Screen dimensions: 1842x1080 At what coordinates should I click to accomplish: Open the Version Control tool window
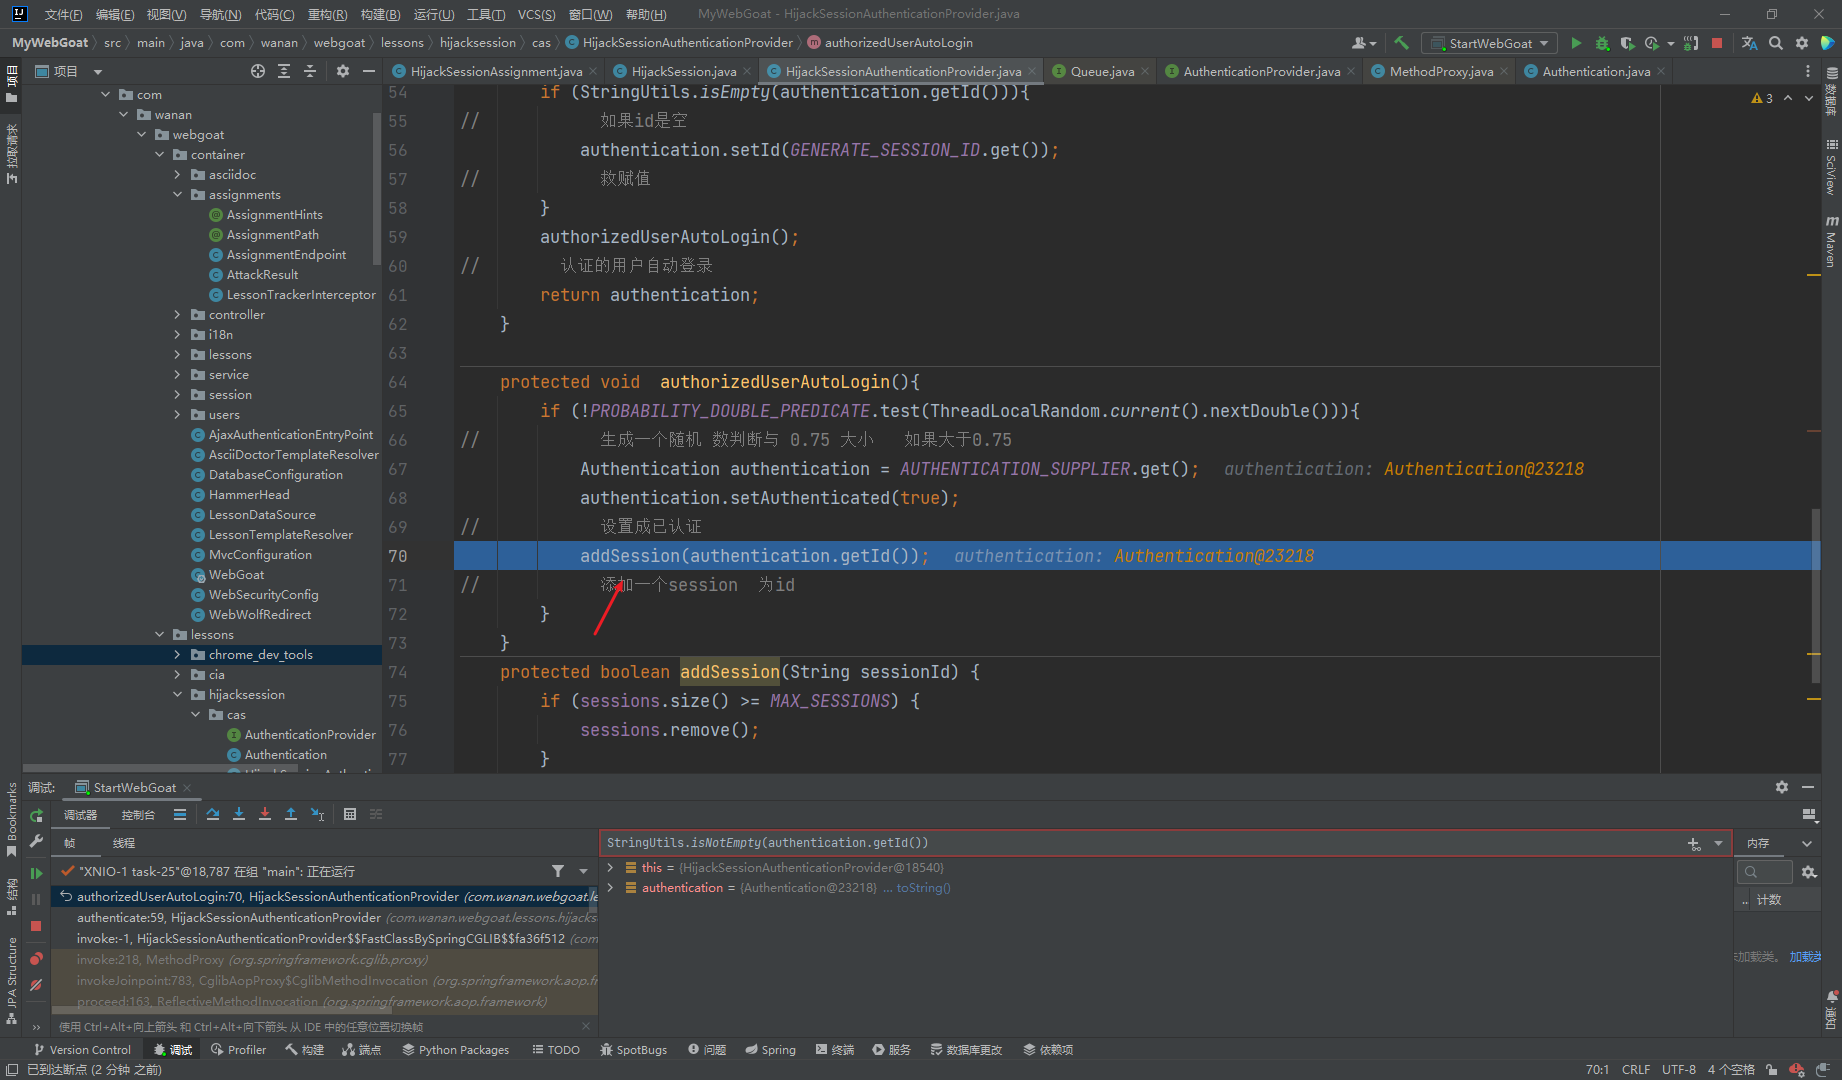pyautogui.click(x=82, y=1050)
